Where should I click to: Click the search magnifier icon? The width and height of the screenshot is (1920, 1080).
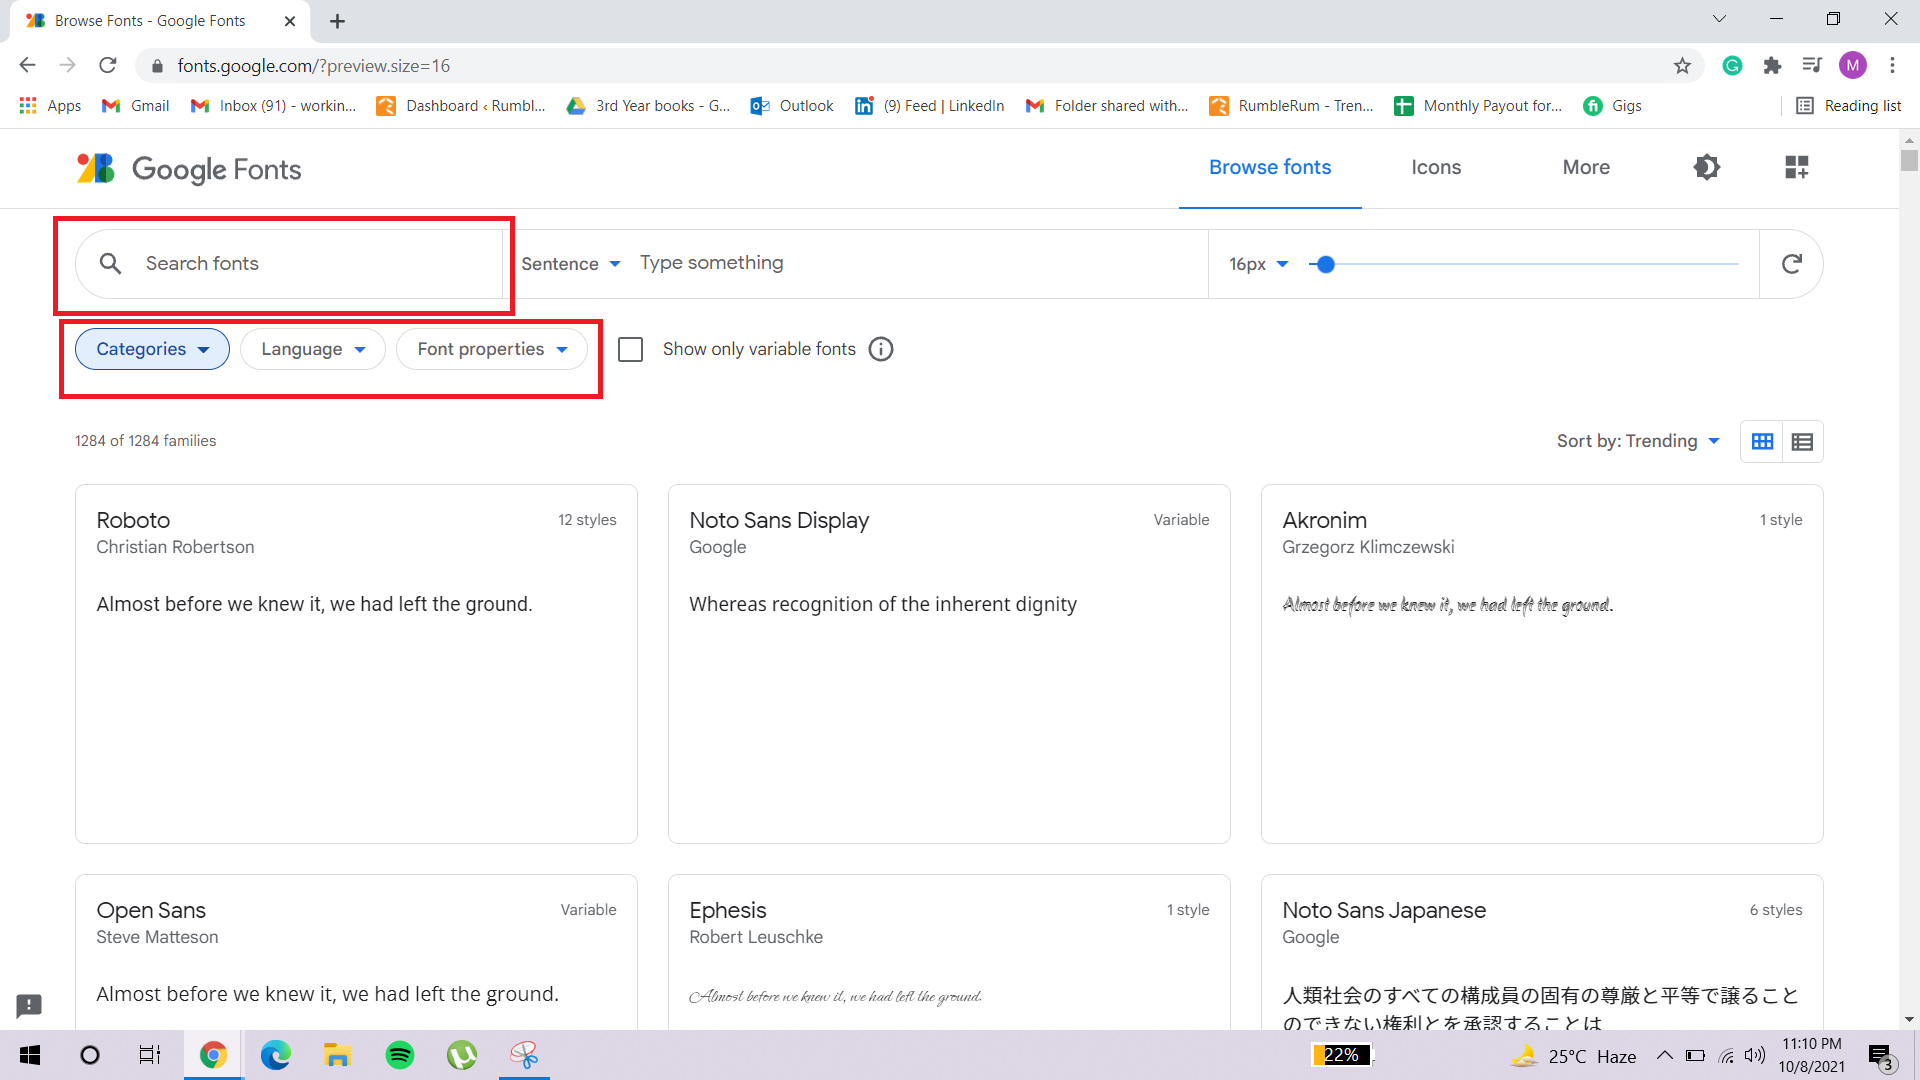point(111,263)
